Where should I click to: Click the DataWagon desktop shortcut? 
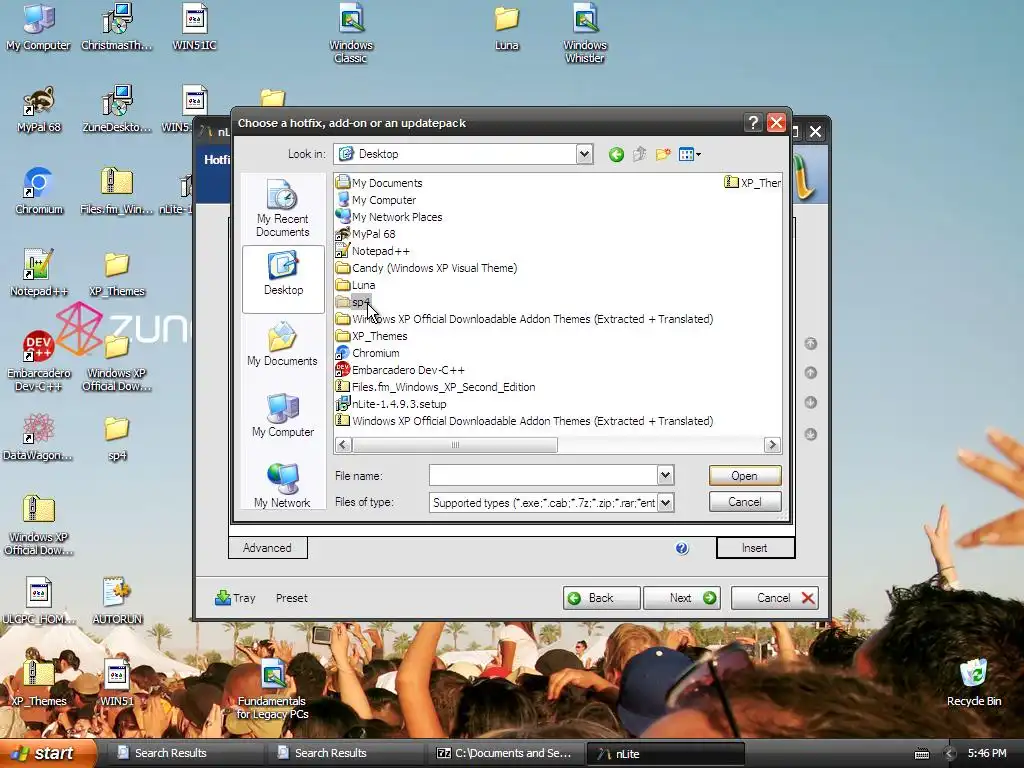tap(38, 437)
